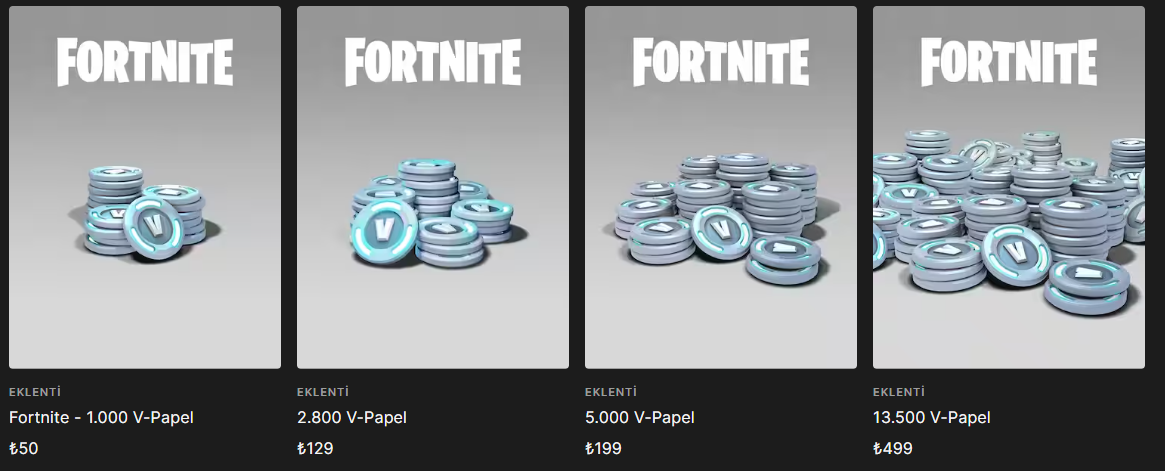Click the 13.500 V-Papel title link
1165x471 pixels.
click(x=931, y=418)
